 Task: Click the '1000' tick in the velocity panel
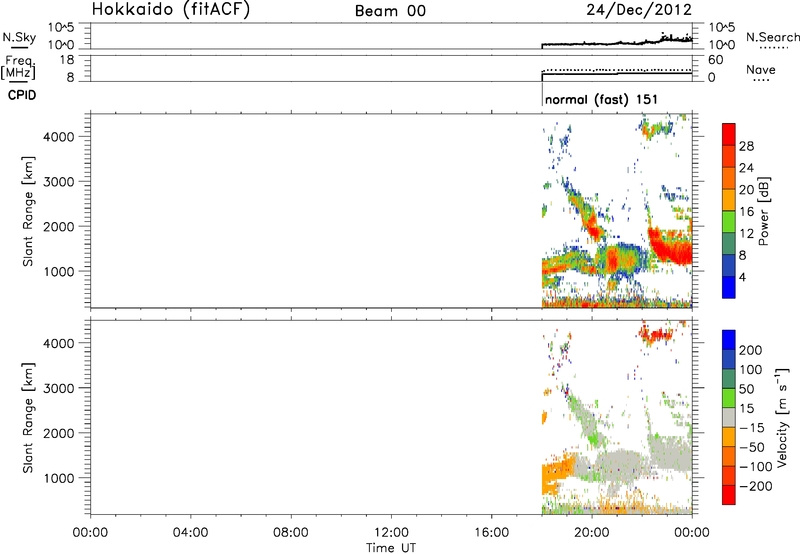click(59, 478)
